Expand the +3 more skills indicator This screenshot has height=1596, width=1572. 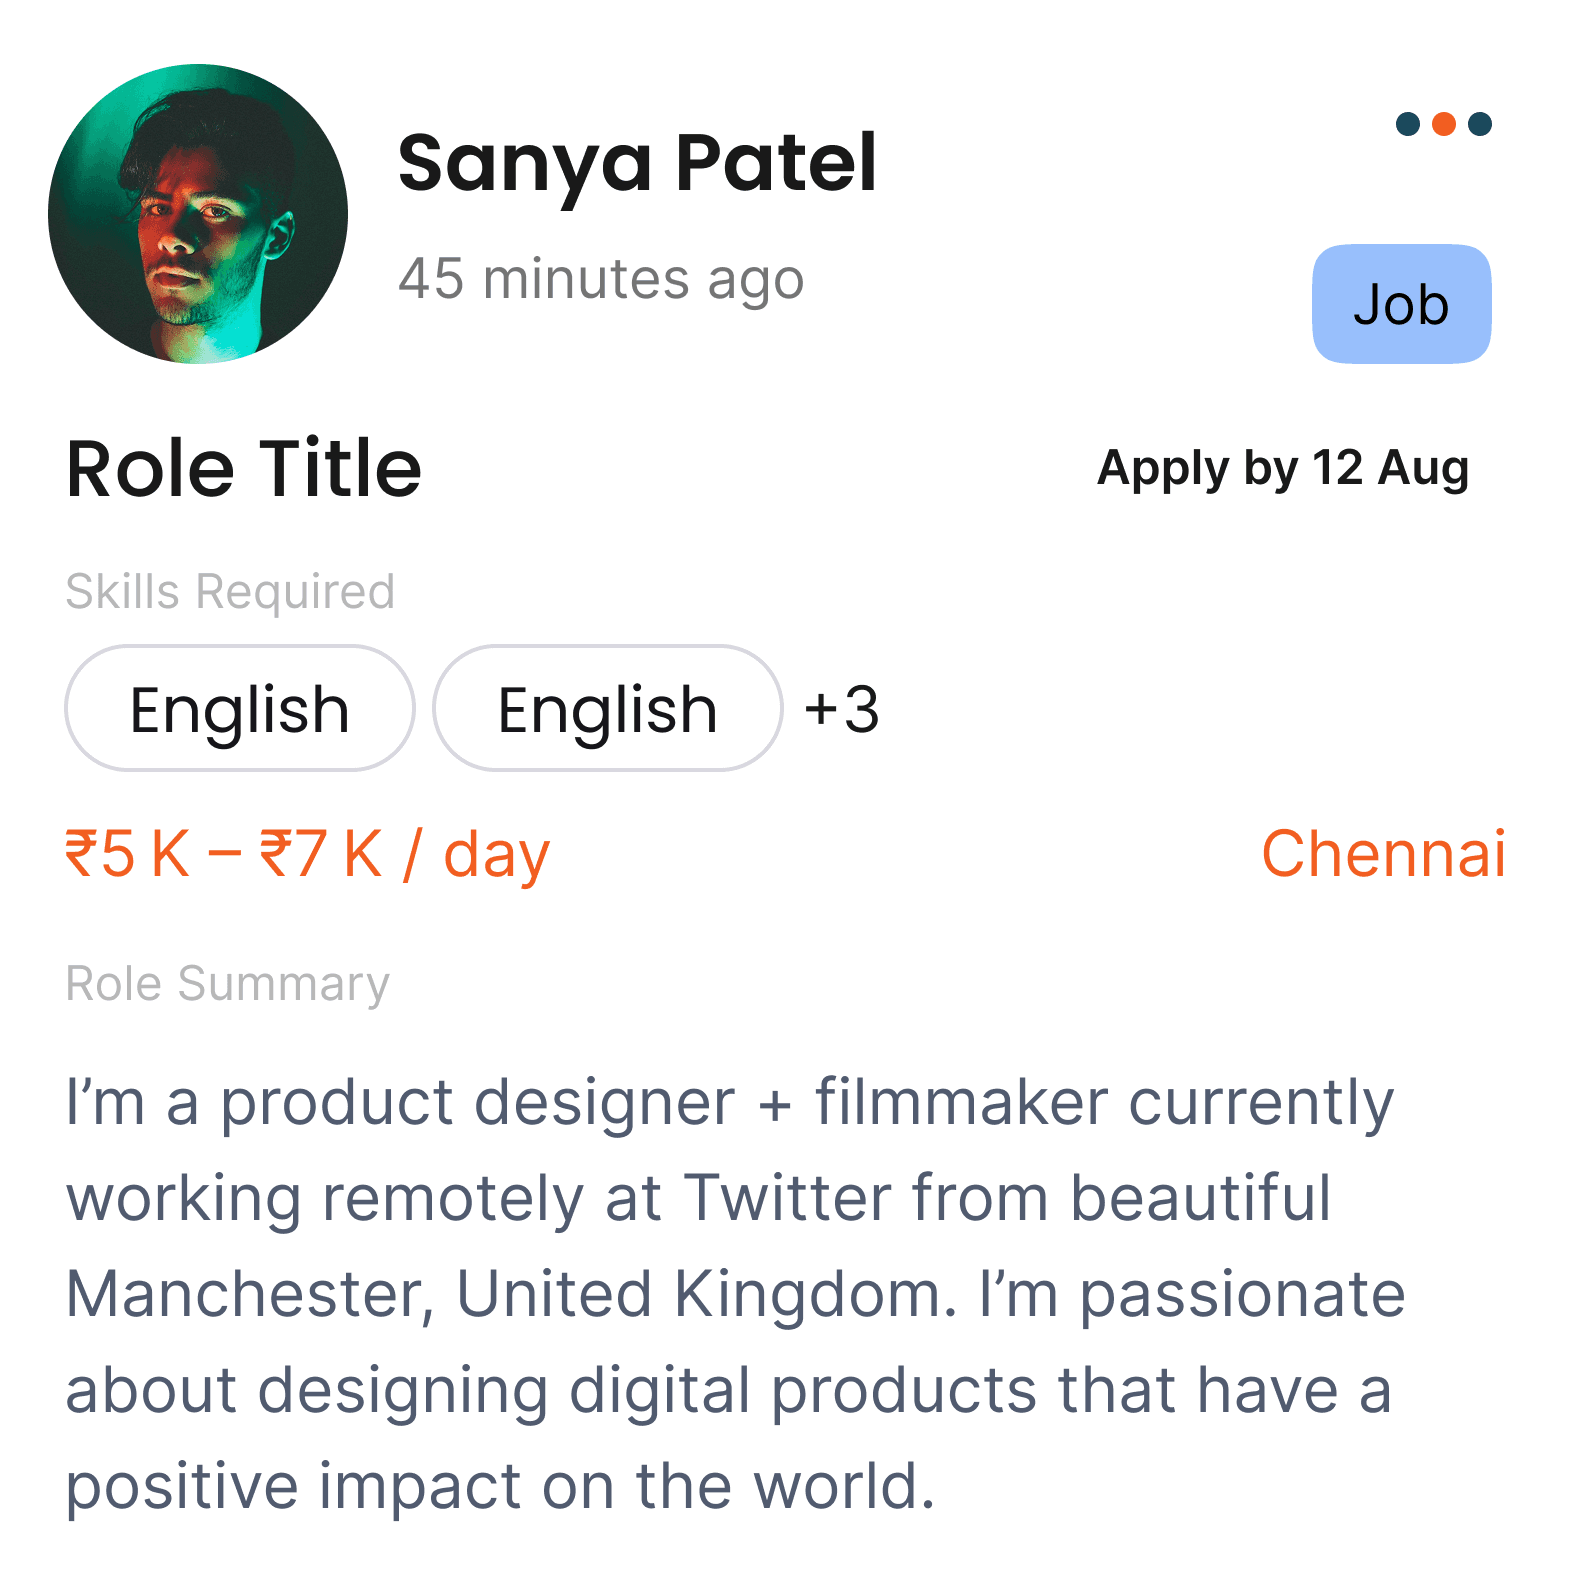click(x=842, y=710)
